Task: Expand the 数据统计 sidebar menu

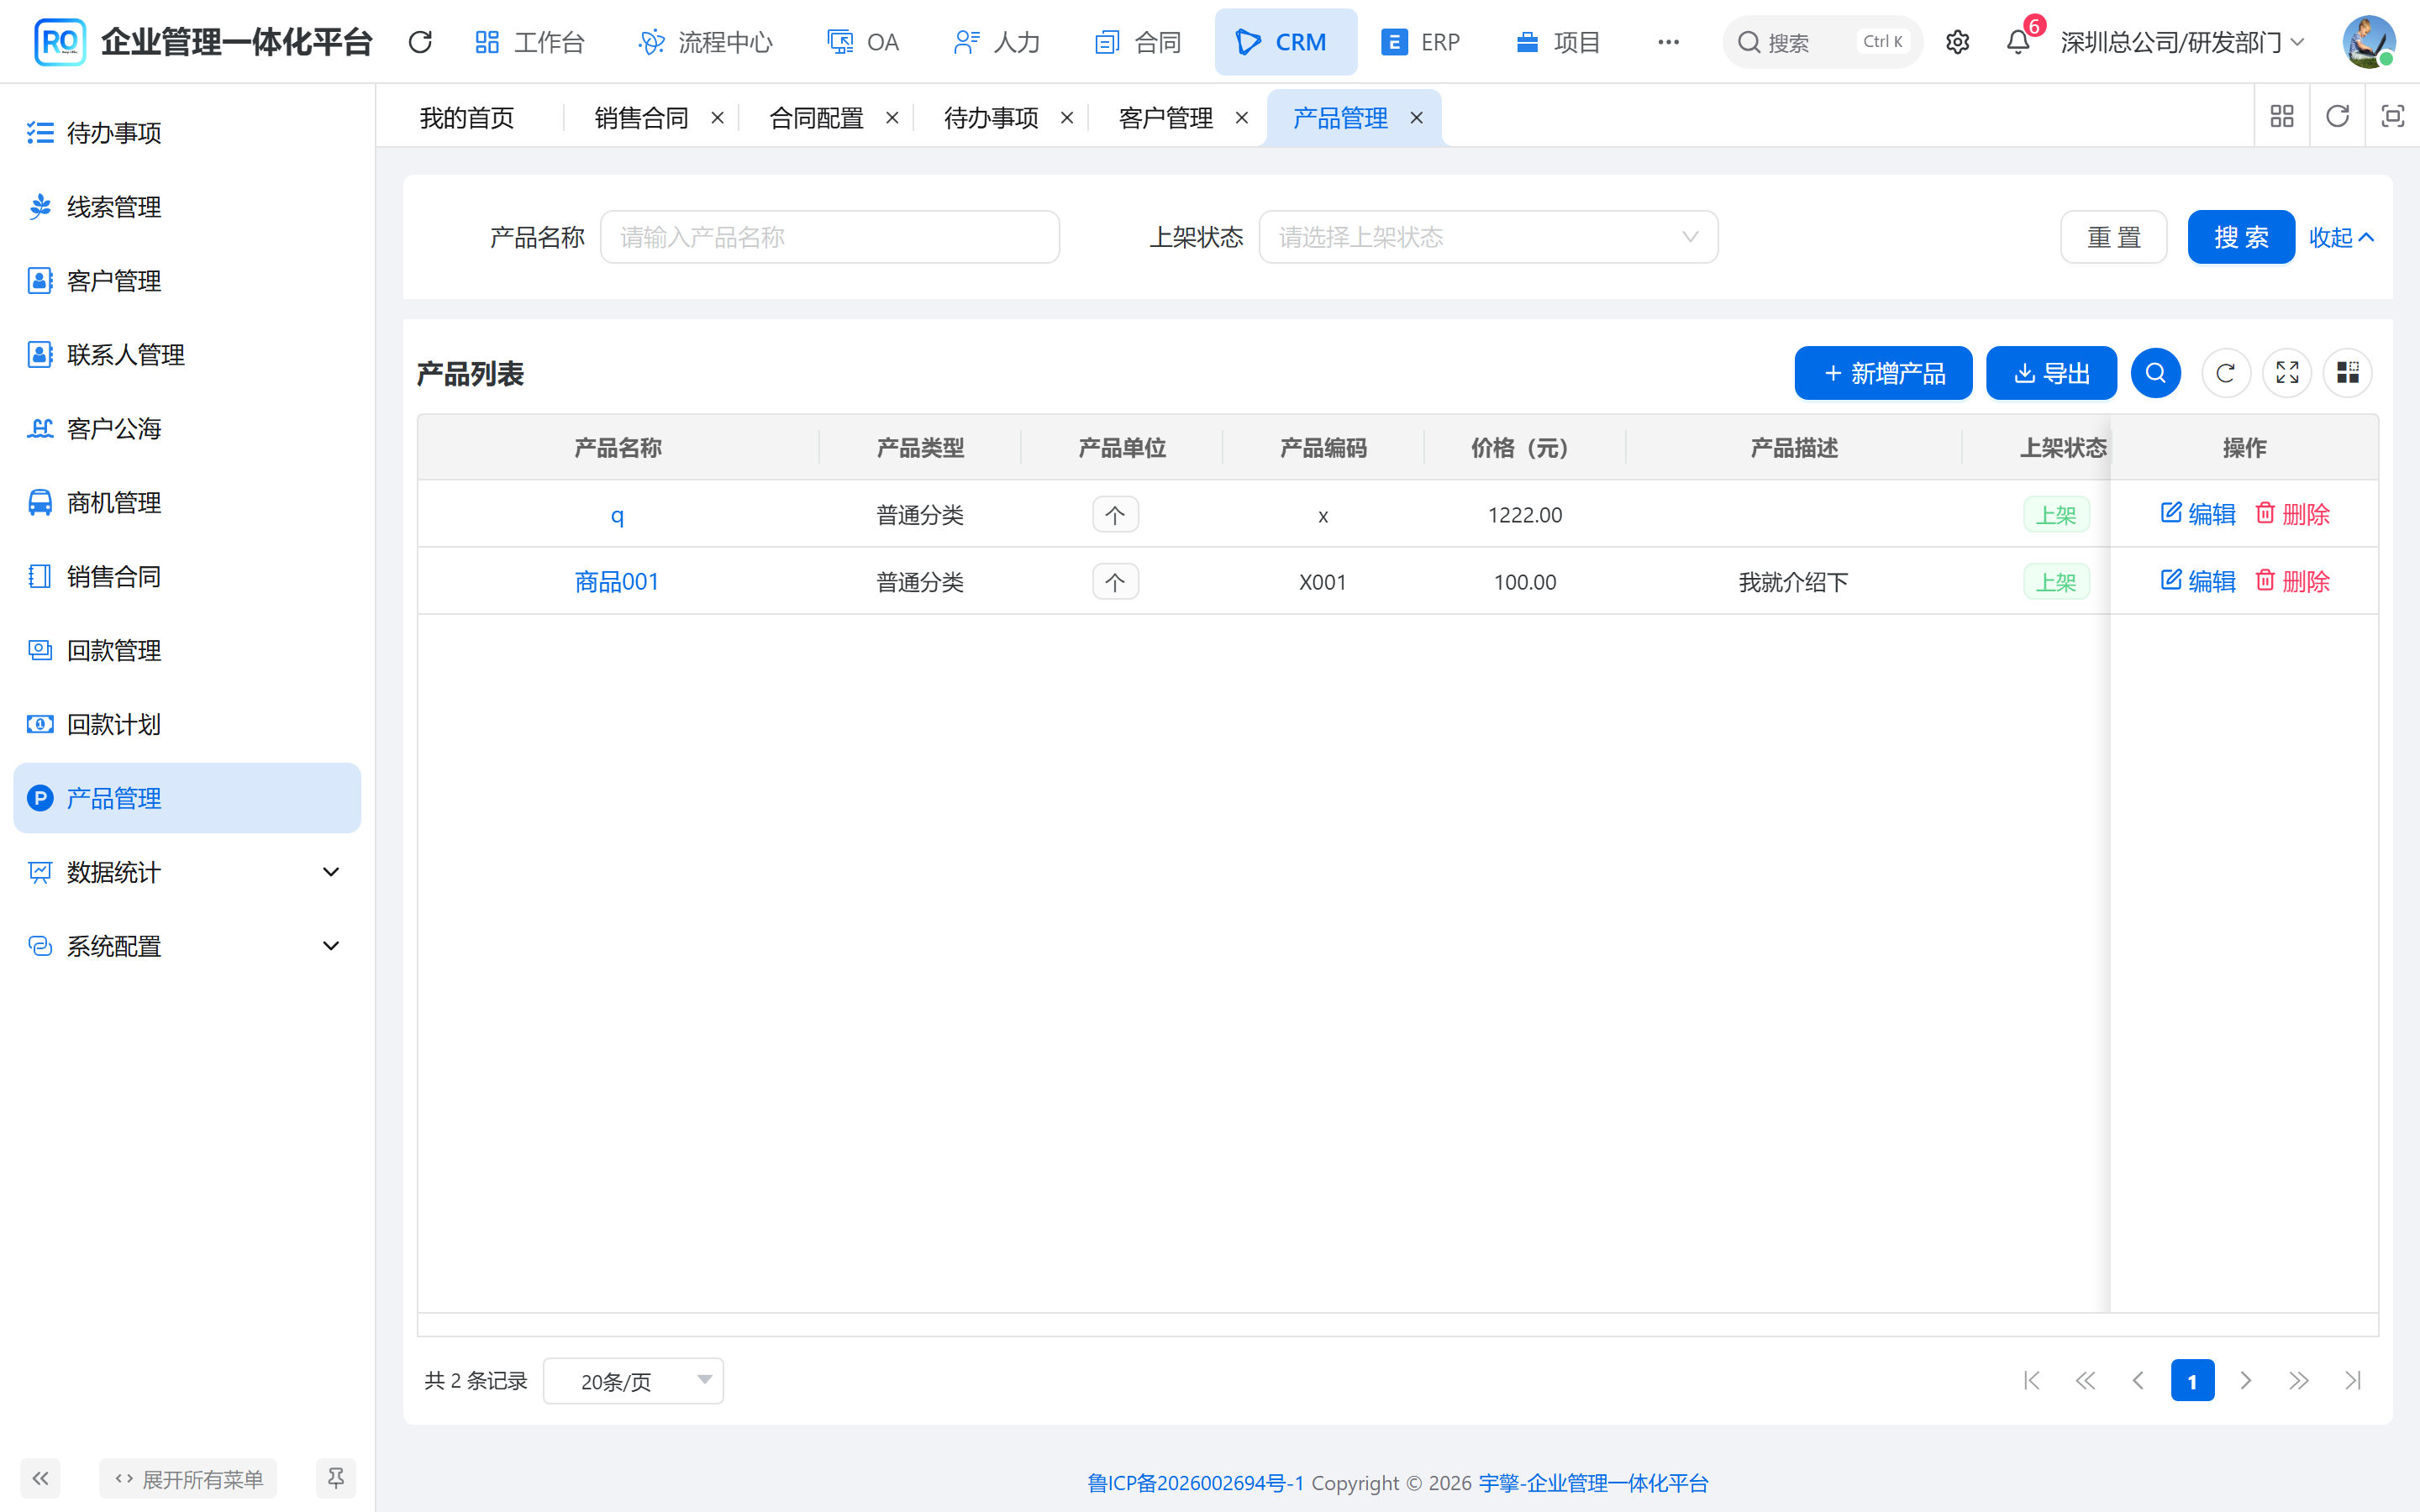Action: coord(187,872)
